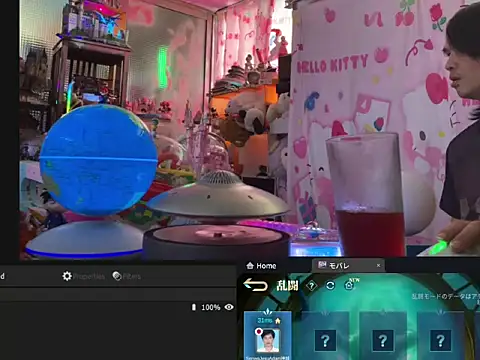Viewport: 480px width, 360px height.
Task: Click the 乱闘 mode title
Action: (287, 286)
